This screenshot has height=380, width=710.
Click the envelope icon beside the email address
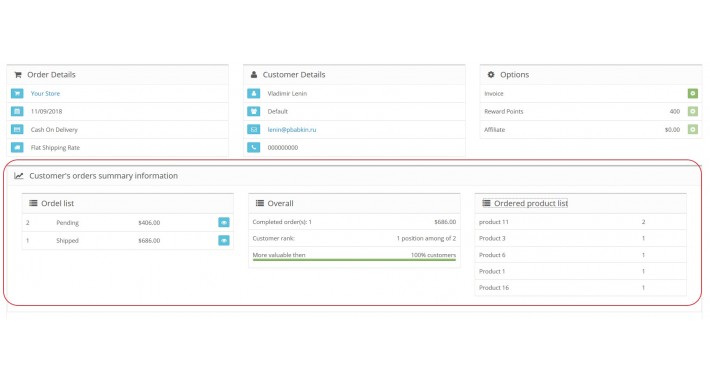254,130
